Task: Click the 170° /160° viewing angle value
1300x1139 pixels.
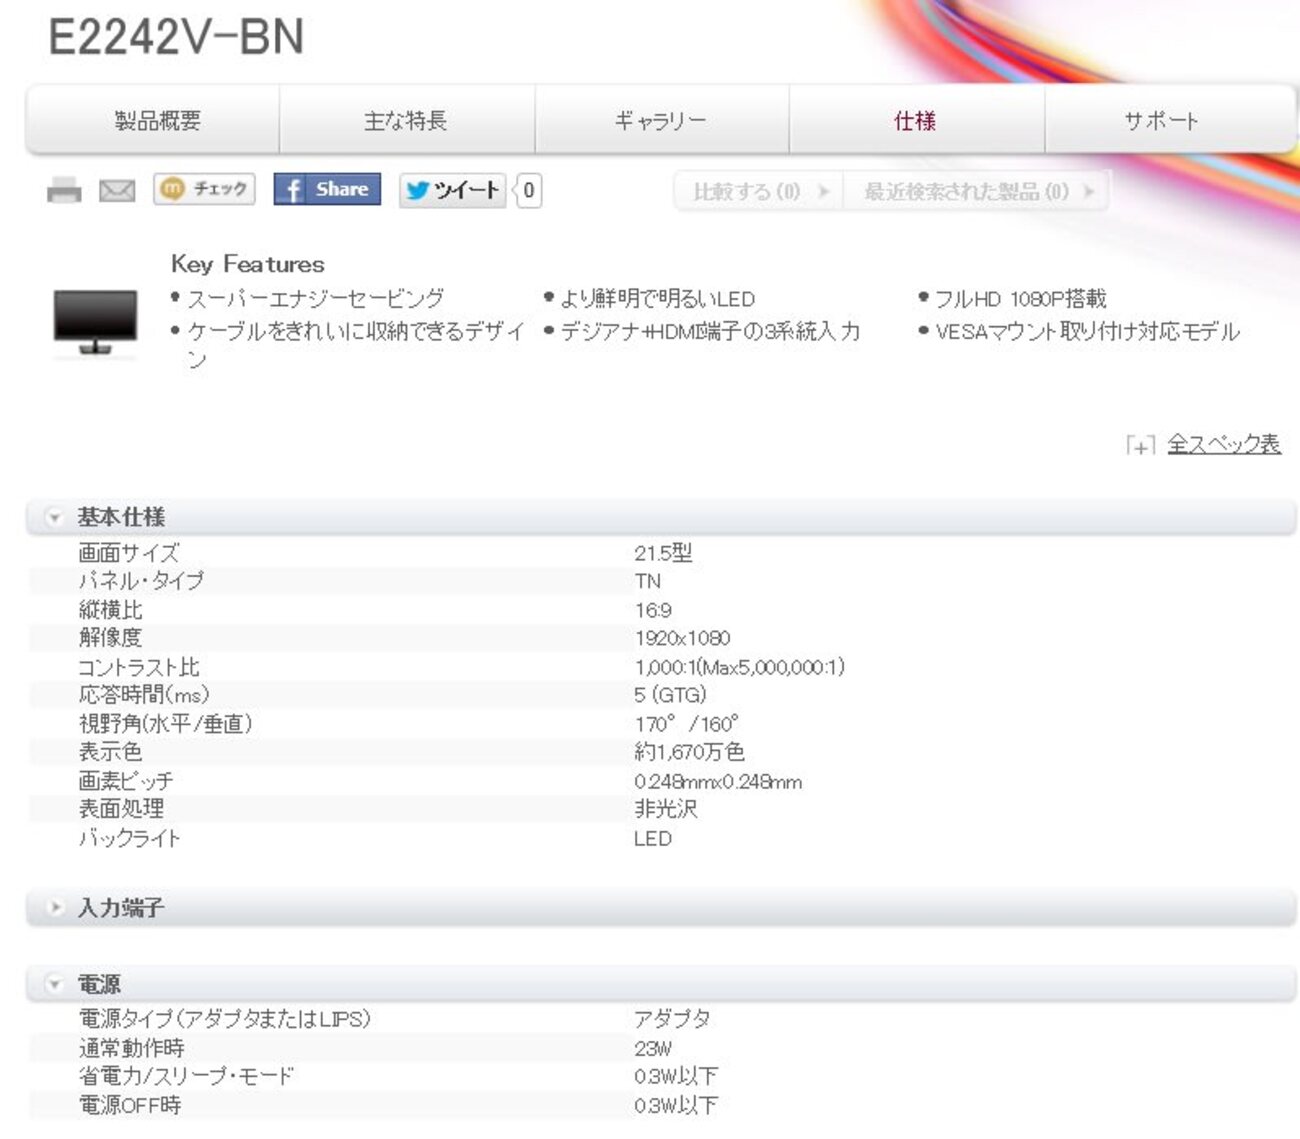Action: click(686, 724)
